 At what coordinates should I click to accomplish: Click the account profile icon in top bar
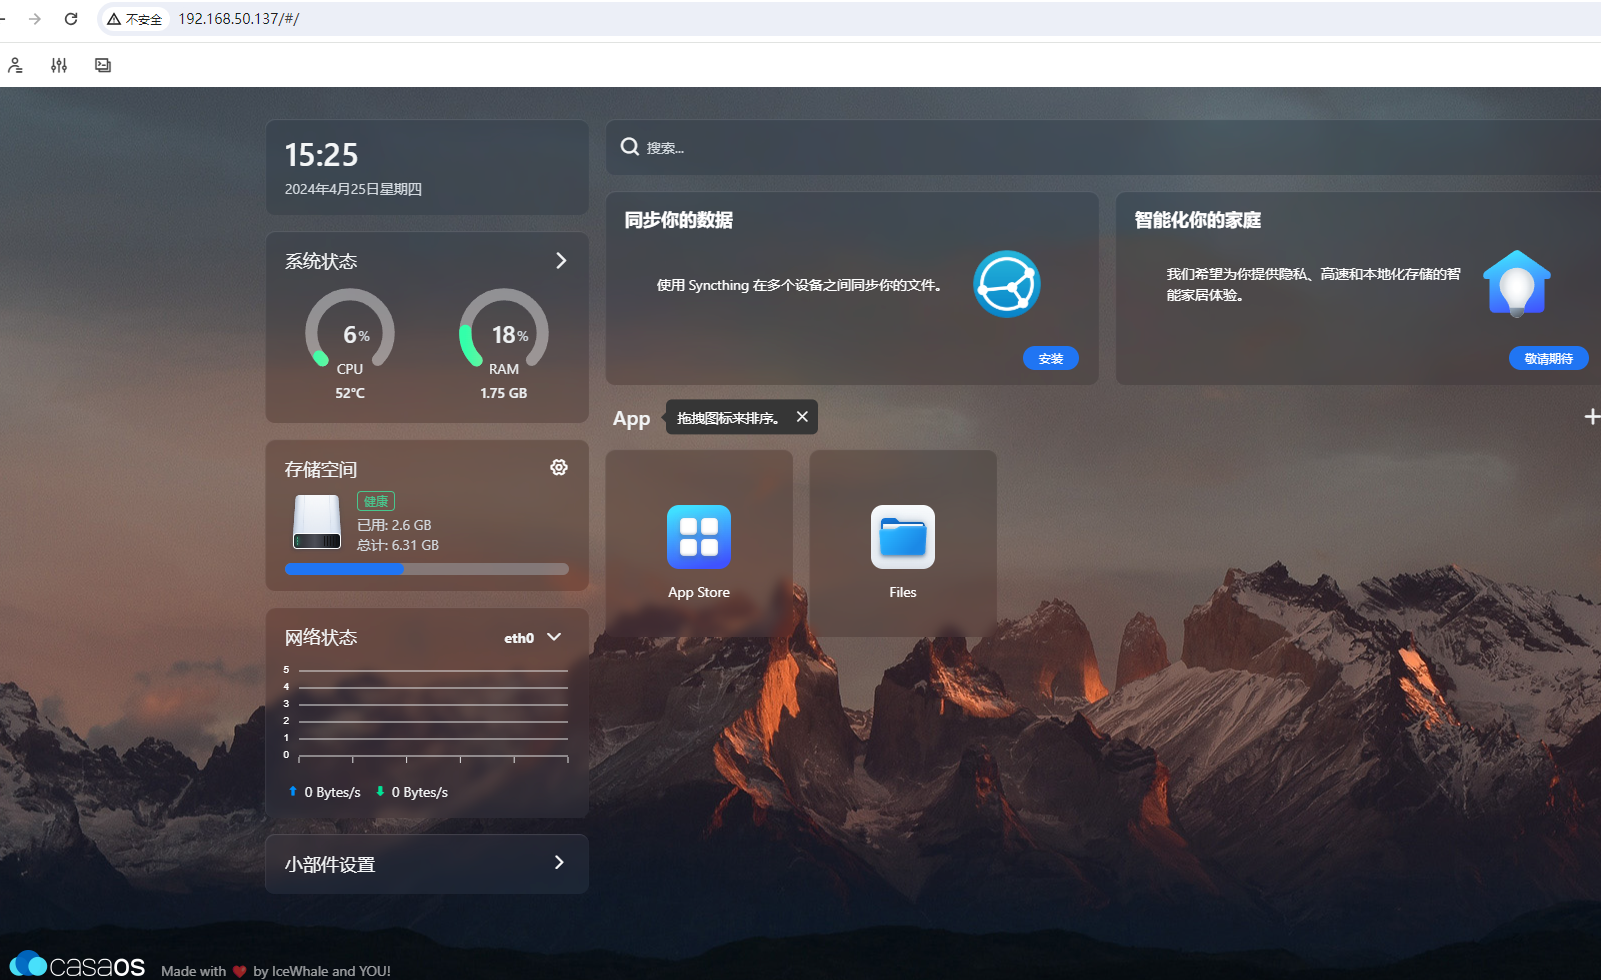click(x=15, y=65)
